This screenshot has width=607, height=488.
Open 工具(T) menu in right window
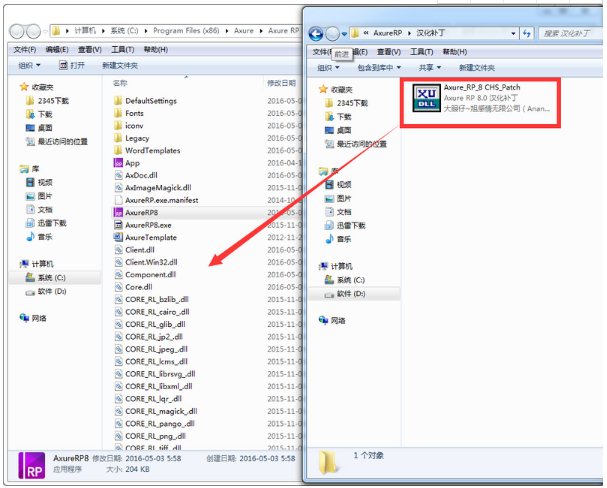[422, 52]
